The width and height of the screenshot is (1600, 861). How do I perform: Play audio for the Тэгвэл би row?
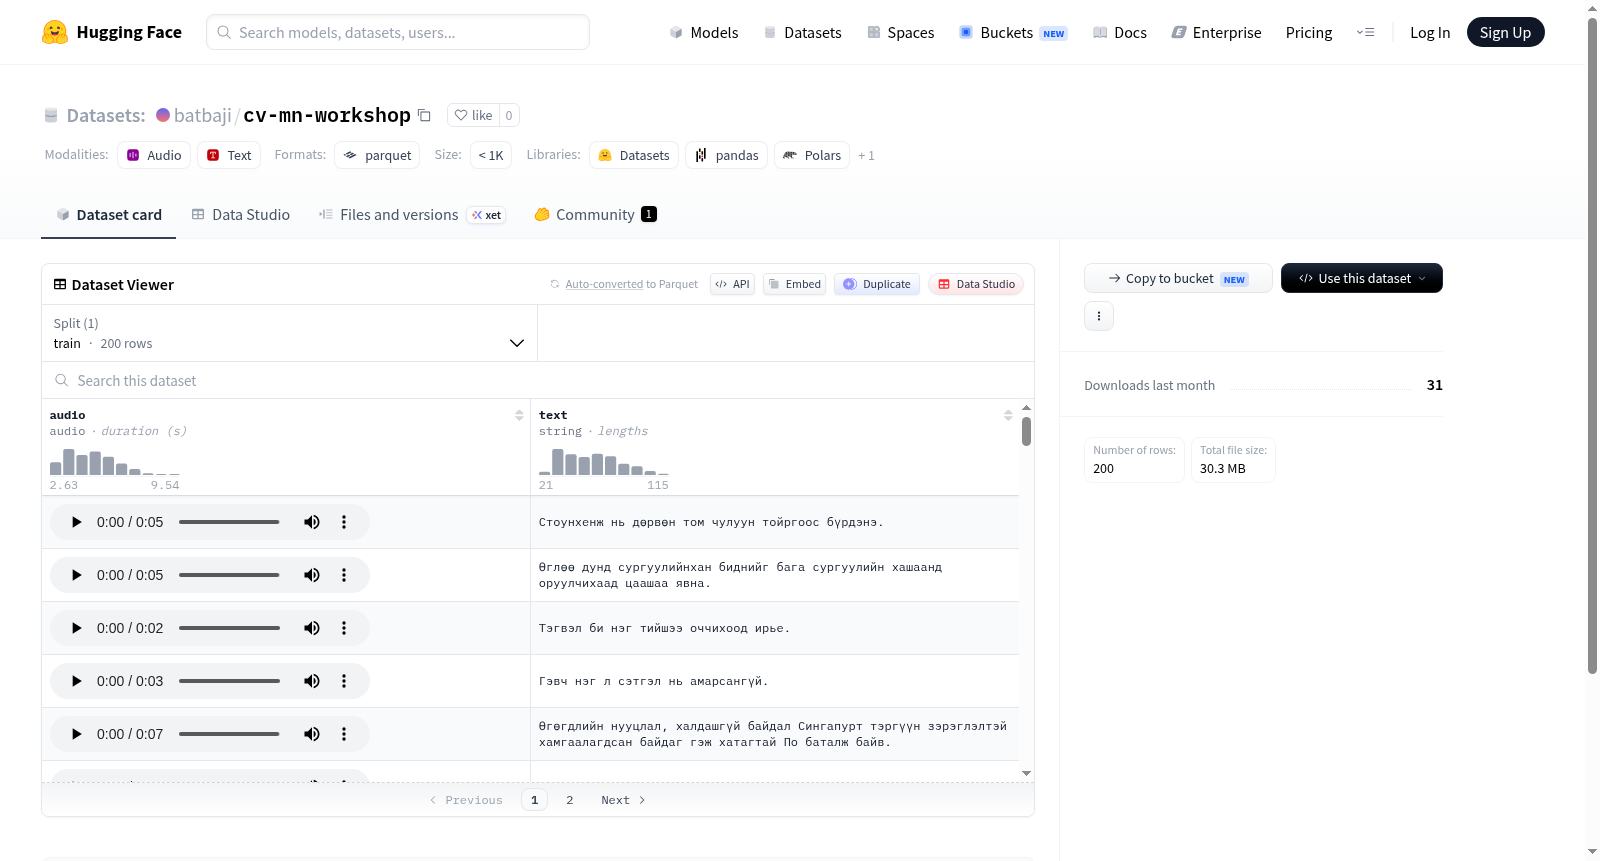76,628
